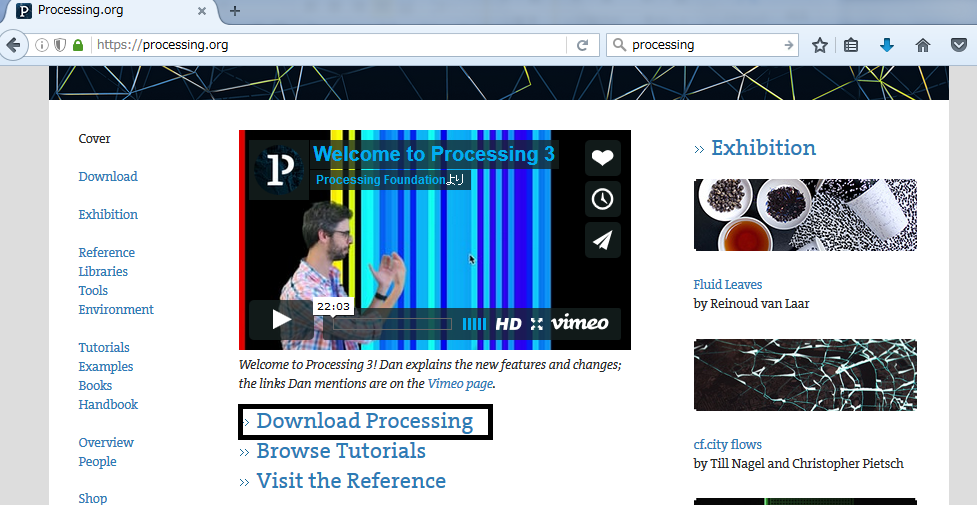Viewport: 977px width, 505px height.
Task: Open the downloads arrow icon
Action: pyautogui.click(x=887, y=45)
